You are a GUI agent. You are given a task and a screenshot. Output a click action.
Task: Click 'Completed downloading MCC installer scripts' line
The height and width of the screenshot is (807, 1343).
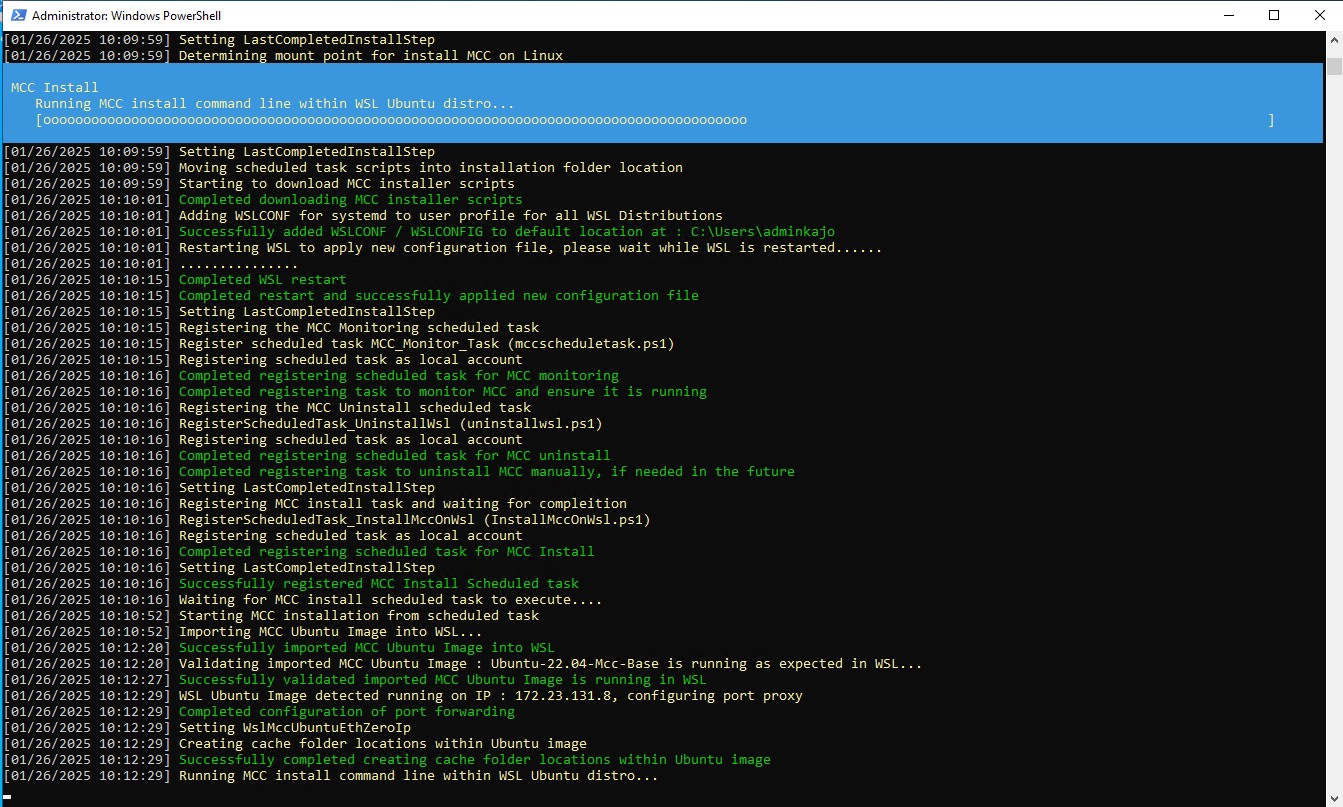[x=351, y=200]
